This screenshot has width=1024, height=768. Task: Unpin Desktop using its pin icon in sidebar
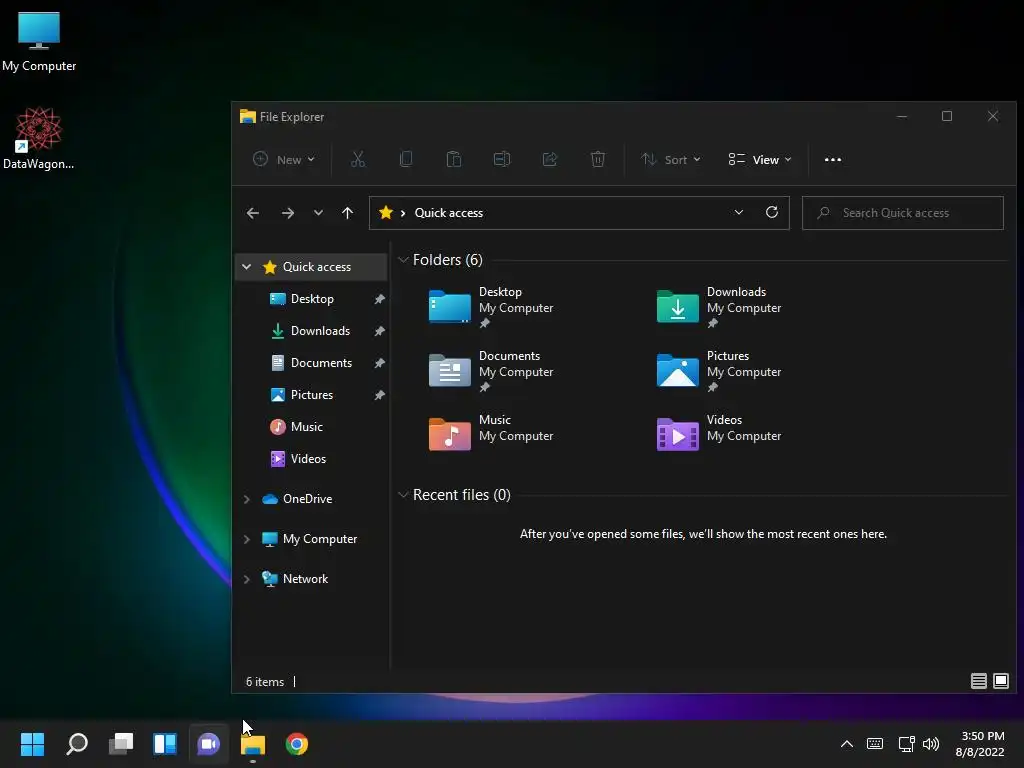pos(379,299)
